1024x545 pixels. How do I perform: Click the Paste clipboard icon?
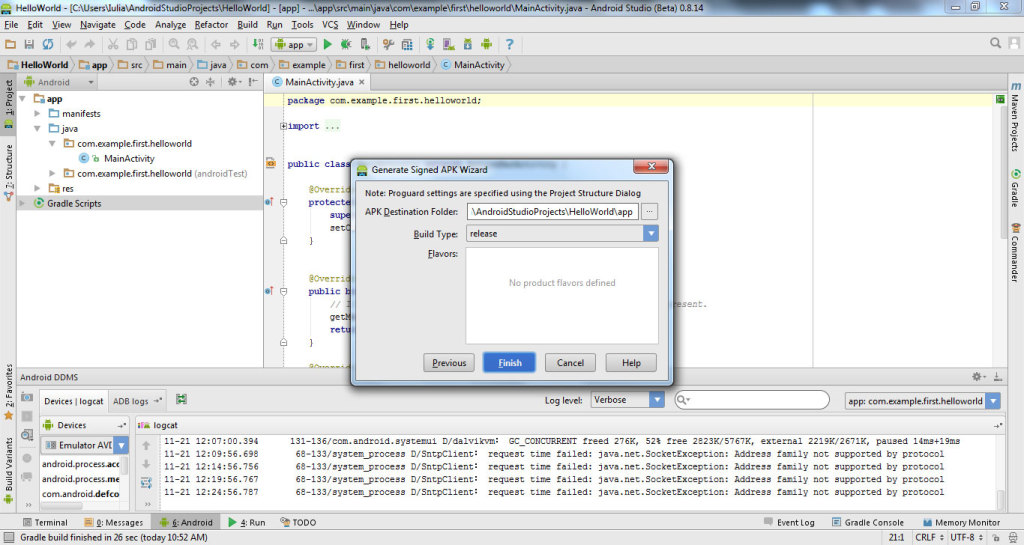(150, 44)
